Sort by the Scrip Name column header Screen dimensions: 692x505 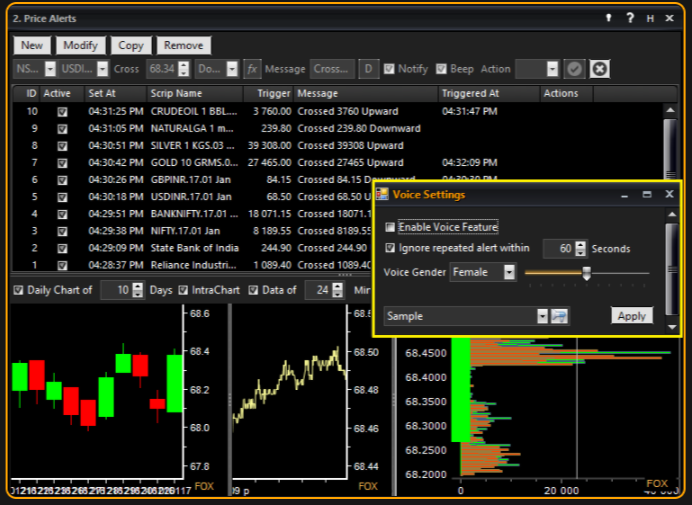click(195, 94)
